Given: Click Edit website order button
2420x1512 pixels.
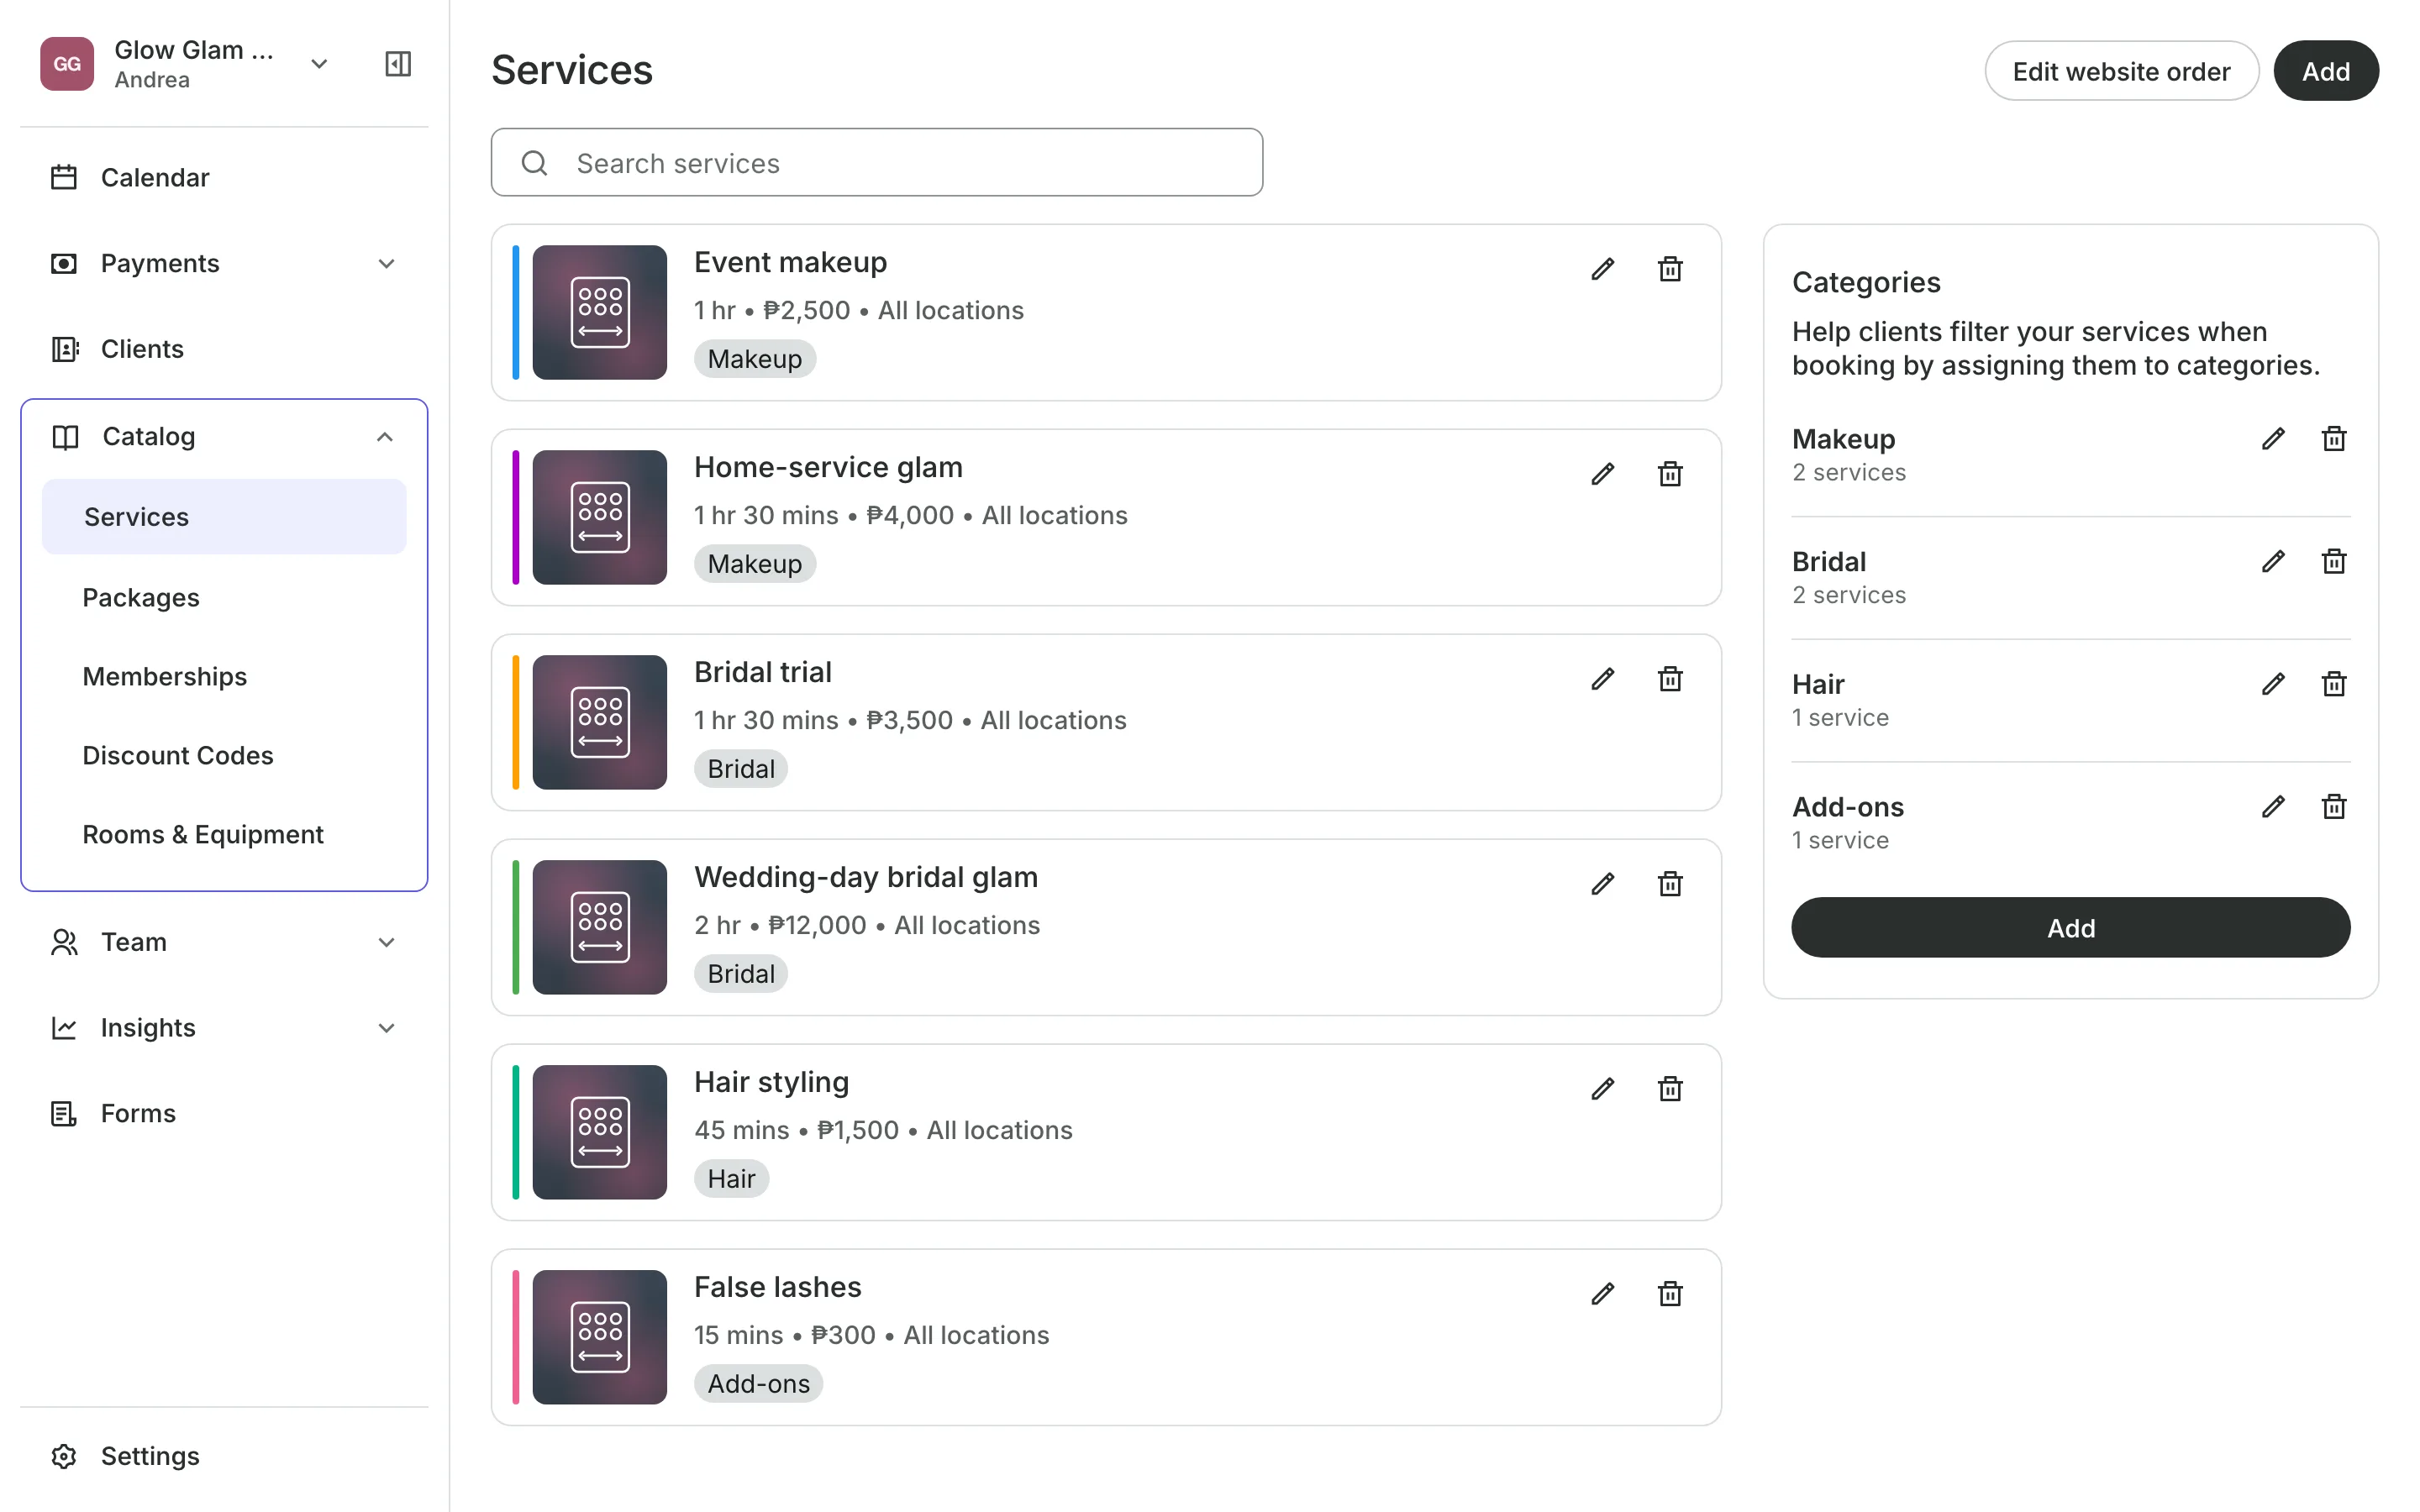Looking at the screenshot, I should 2121,71.
